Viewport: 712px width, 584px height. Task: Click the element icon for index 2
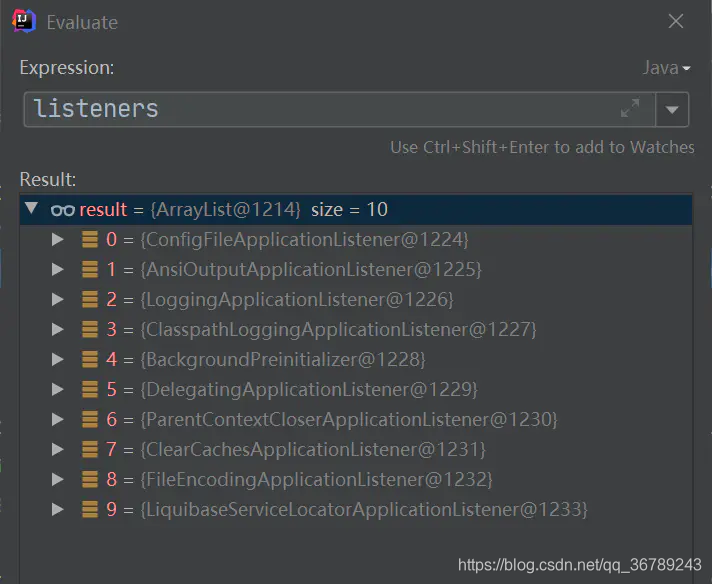click(90, 299)
